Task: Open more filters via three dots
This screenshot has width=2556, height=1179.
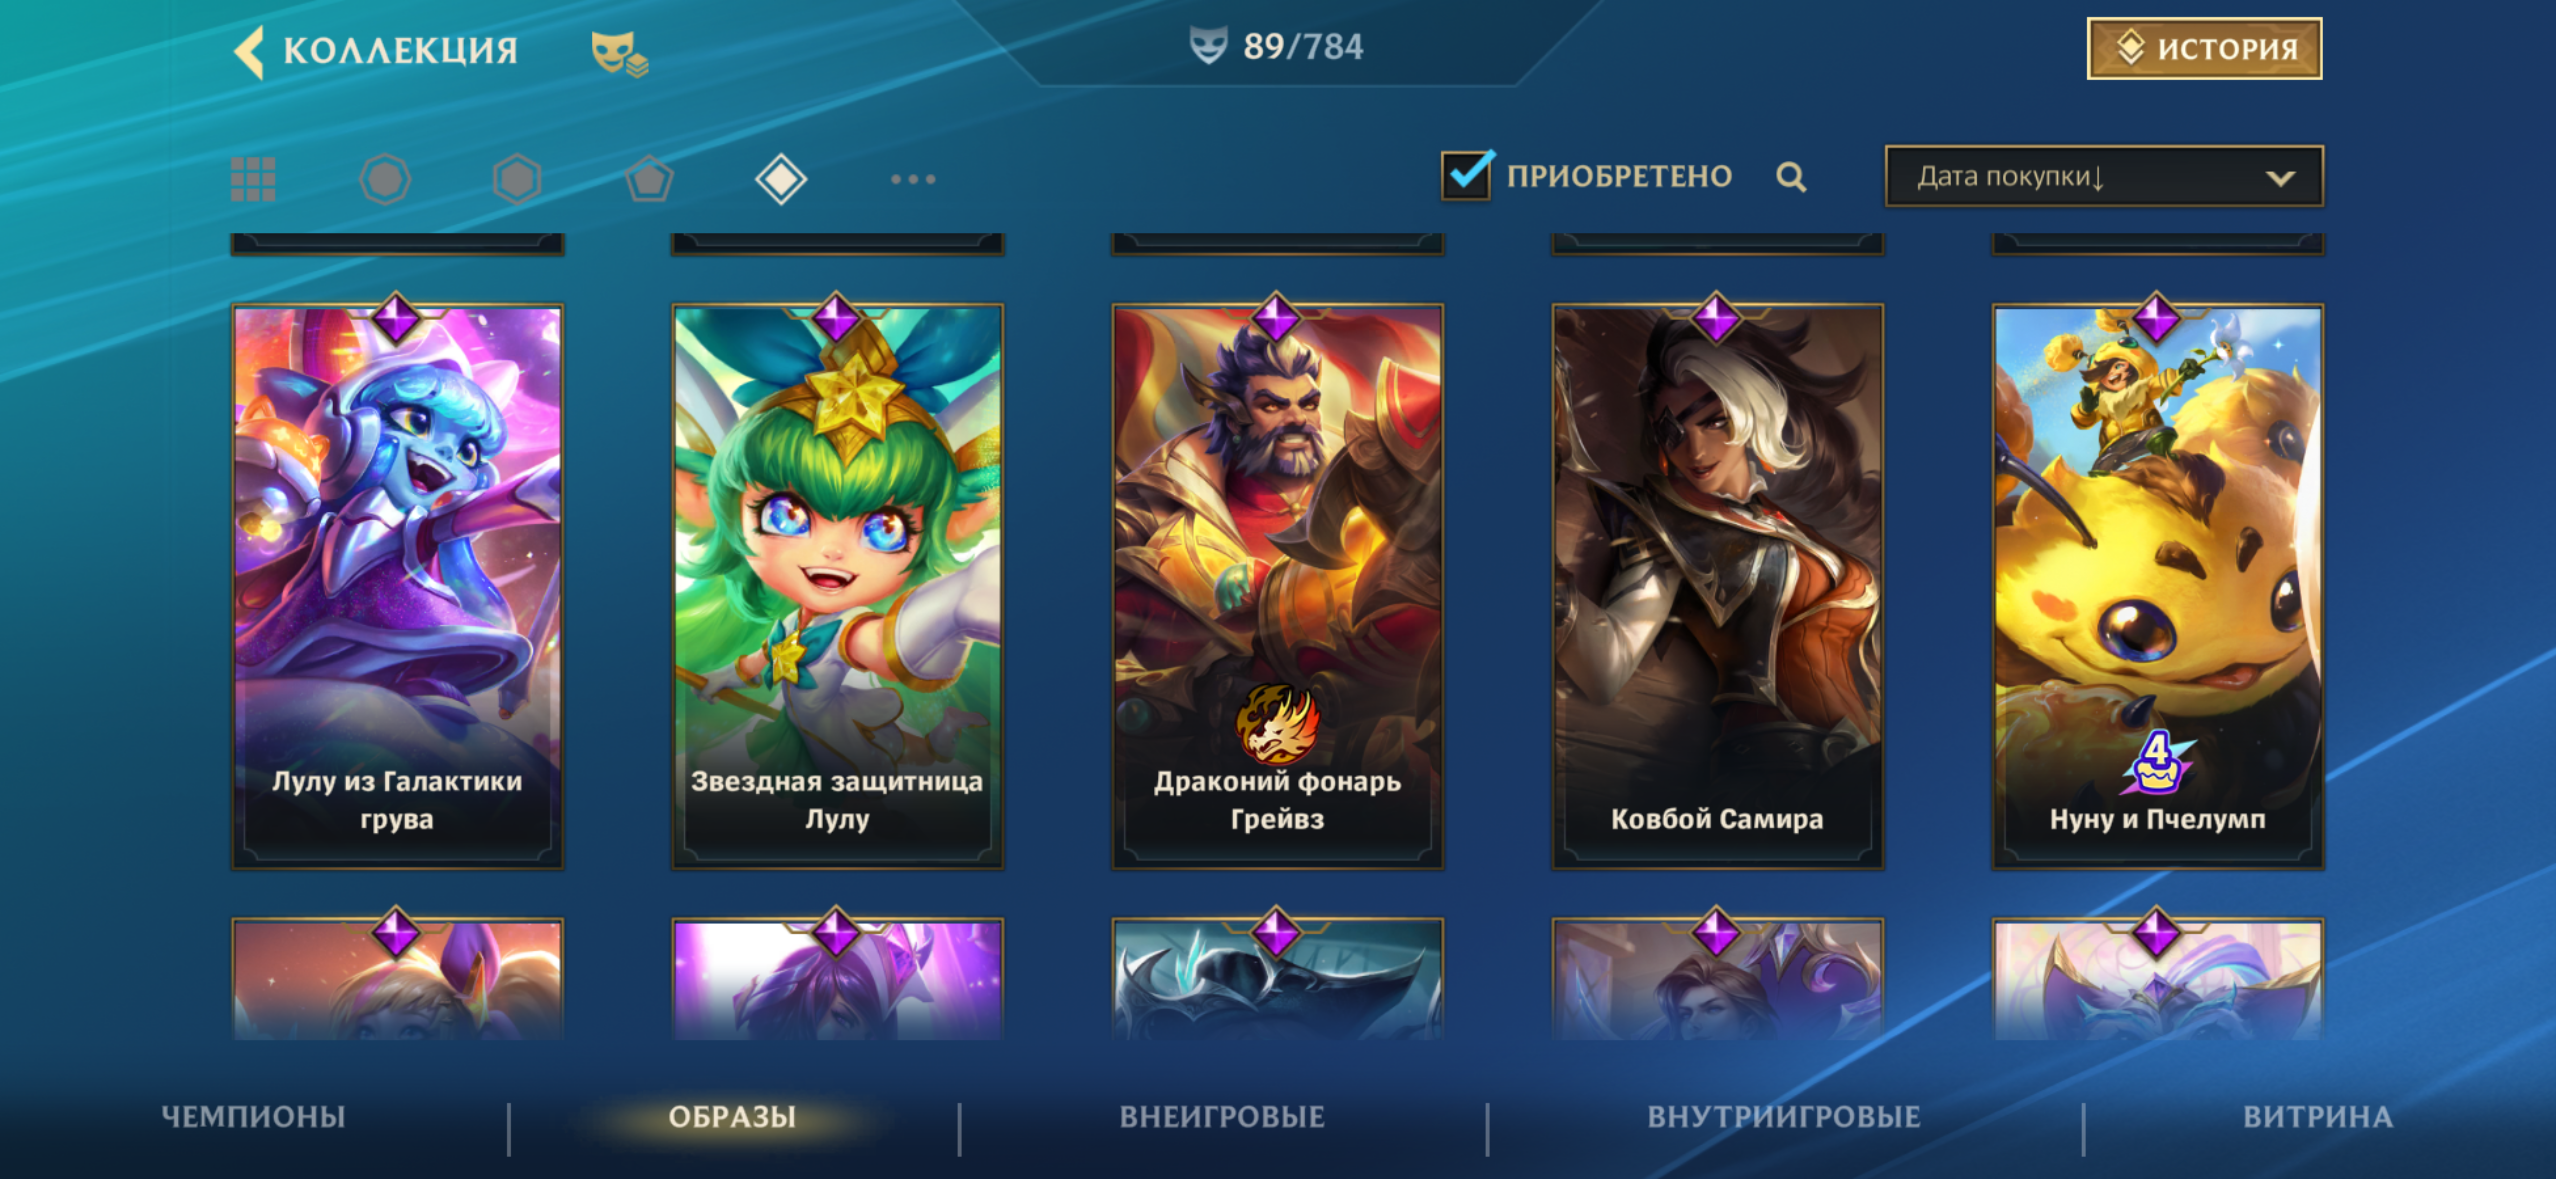Action: (913, 179)
